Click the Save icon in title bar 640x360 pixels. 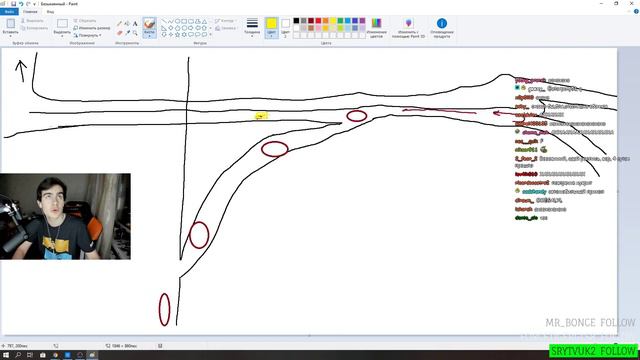pos(13,4)
